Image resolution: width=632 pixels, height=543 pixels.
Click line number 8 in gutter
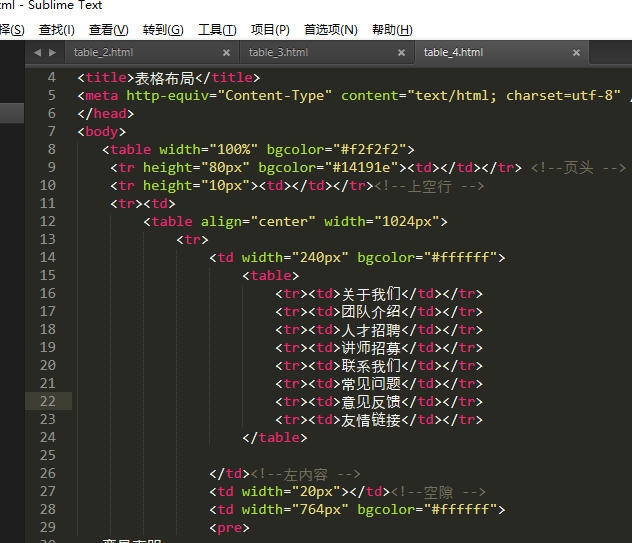pos(52,149)
